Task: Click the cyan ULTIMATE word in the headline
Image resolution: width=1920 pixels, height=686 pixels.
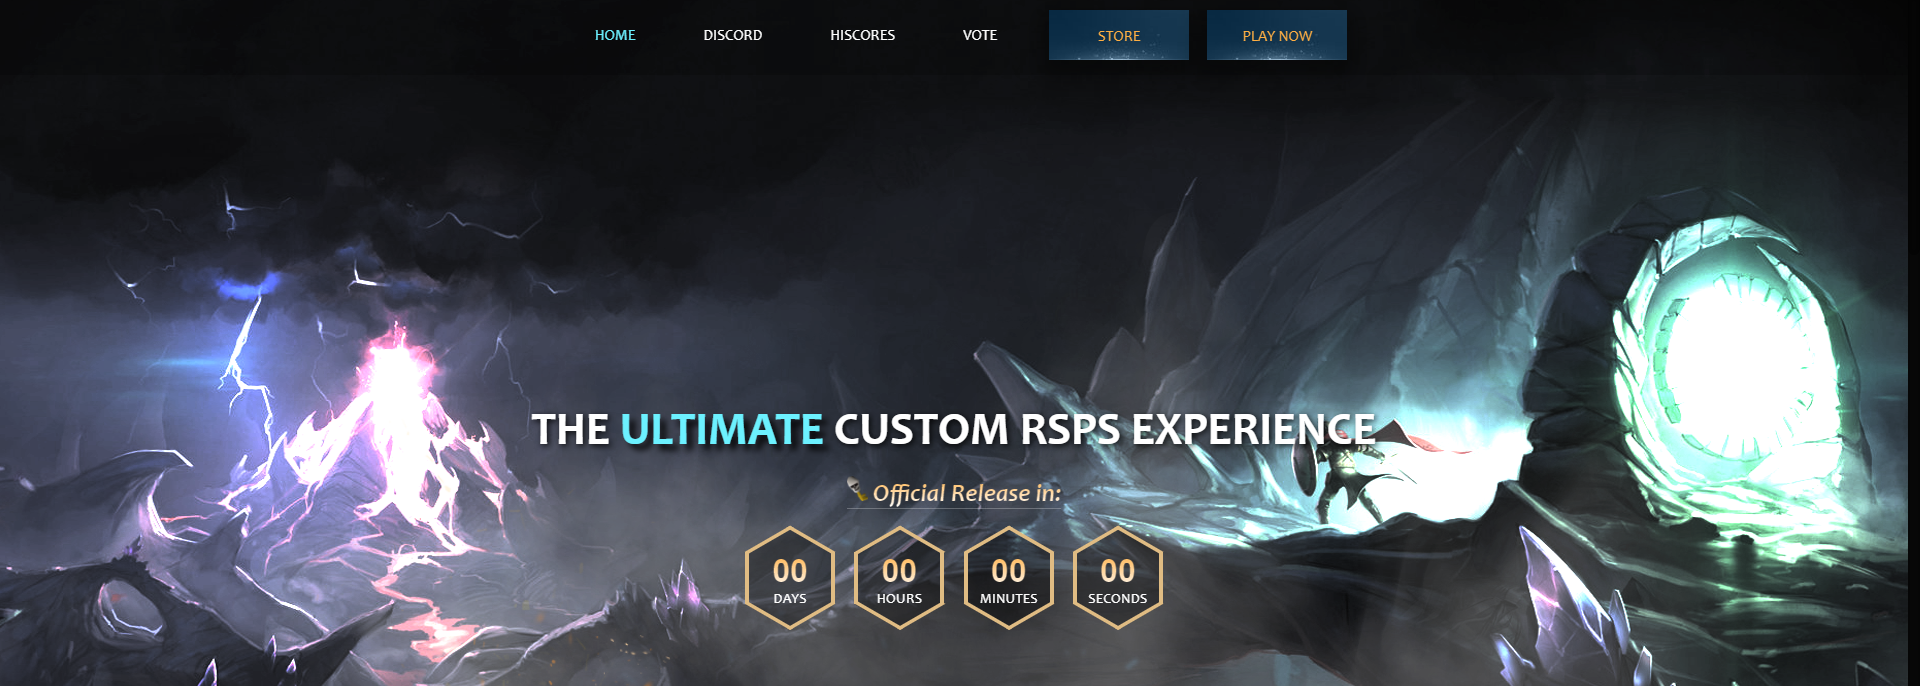Action: pyautogui.click(x=721, y=430)
